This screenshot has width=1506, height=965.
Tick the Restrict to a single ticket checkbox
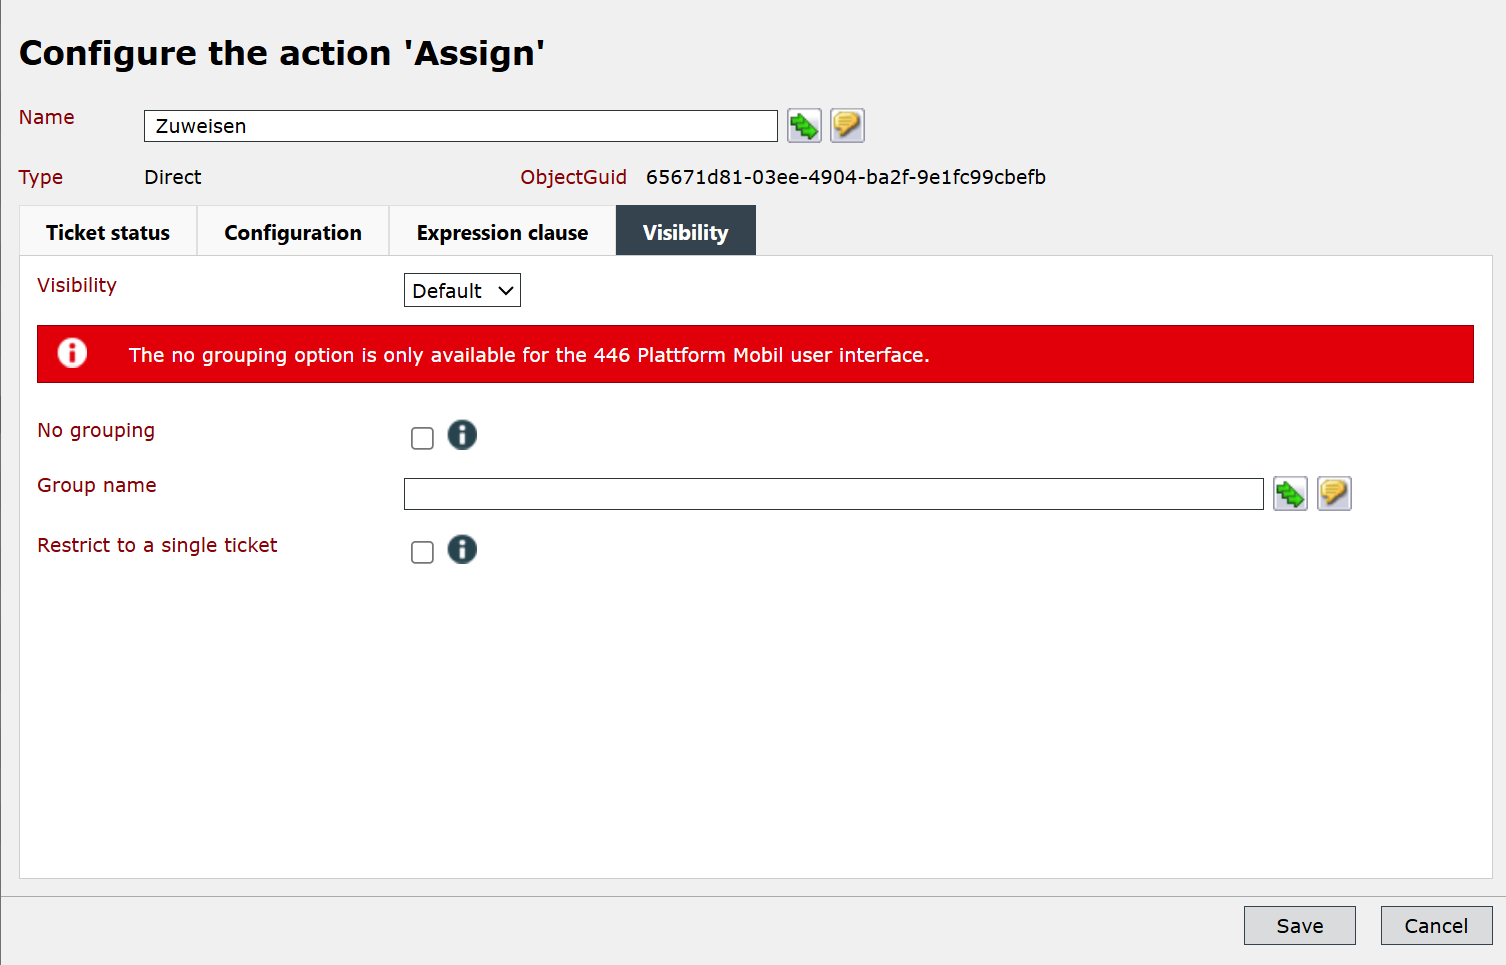422,552
